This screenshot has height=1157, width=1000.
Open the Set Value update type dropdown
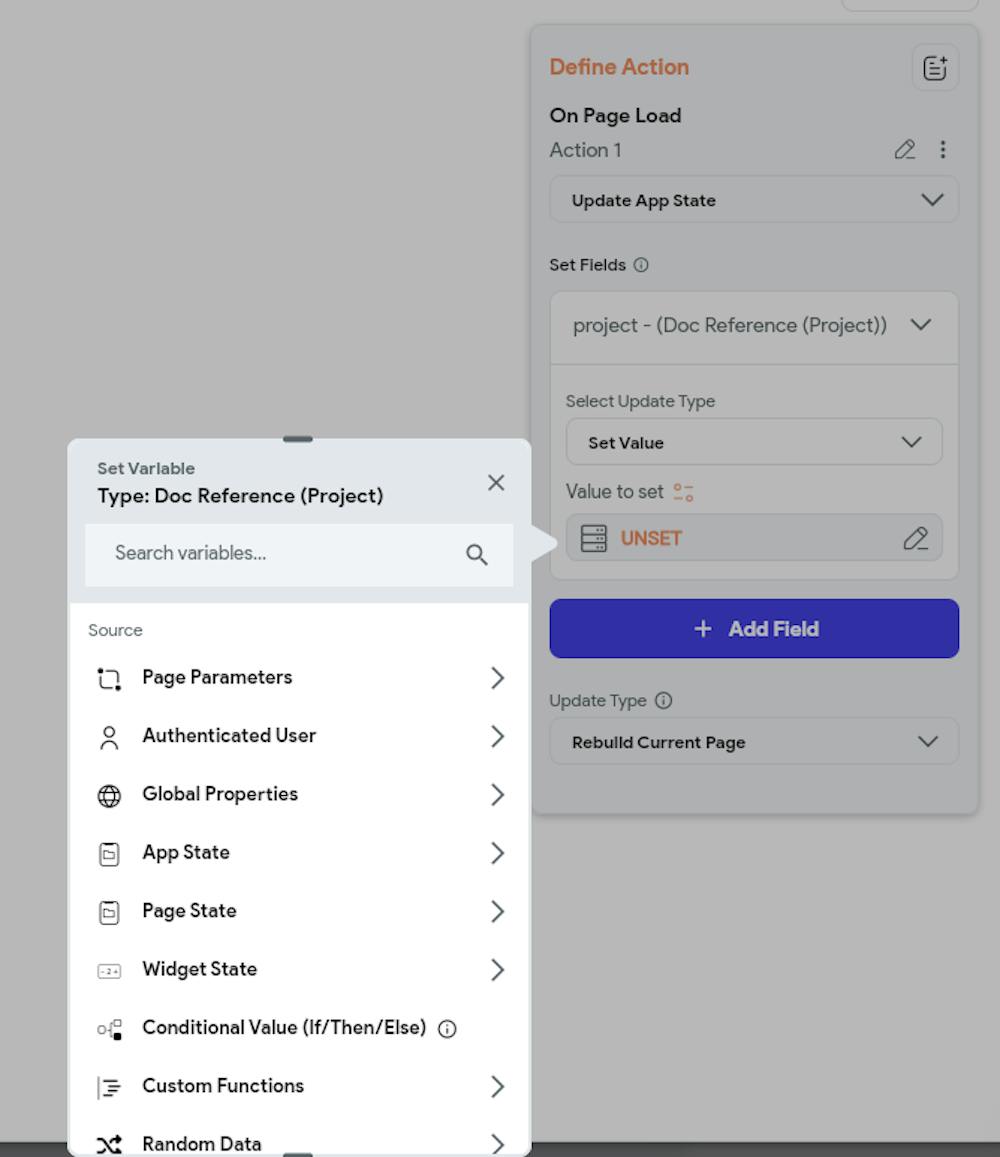pyautogui.click(x=754, y=442)
